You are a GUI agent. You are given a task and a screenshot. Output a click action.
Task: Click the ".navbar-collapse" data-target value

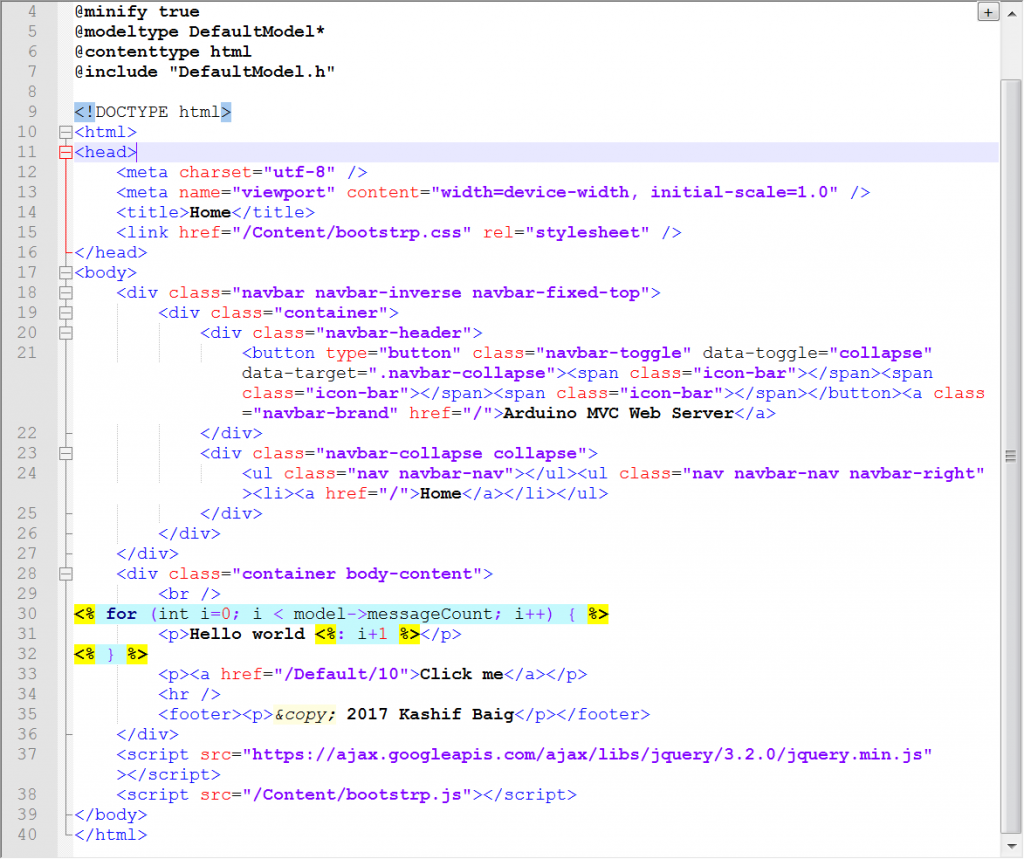tap(462, 374)
